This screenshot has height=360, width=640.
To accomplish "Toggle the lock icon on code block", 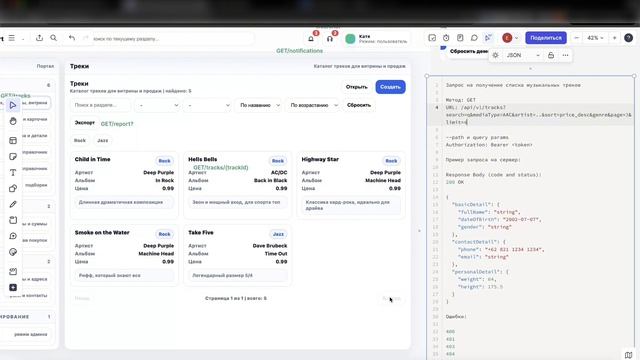I will pyautogui.click(x=551, y=55).
